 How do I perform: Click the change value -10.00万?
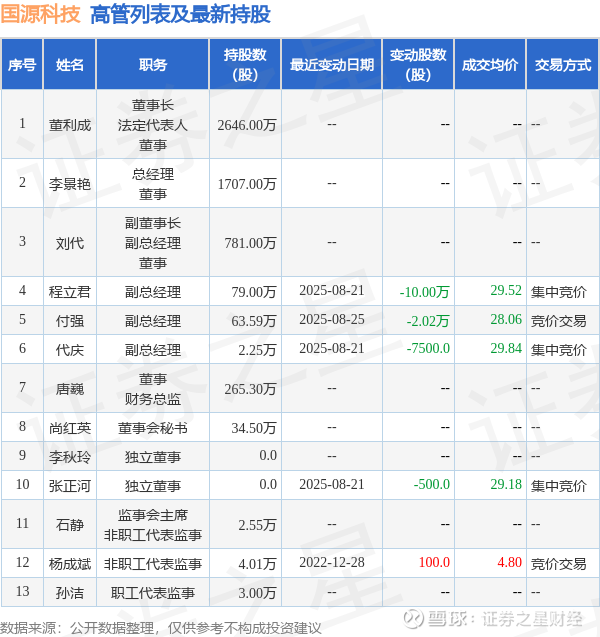[x=425, y=292]
